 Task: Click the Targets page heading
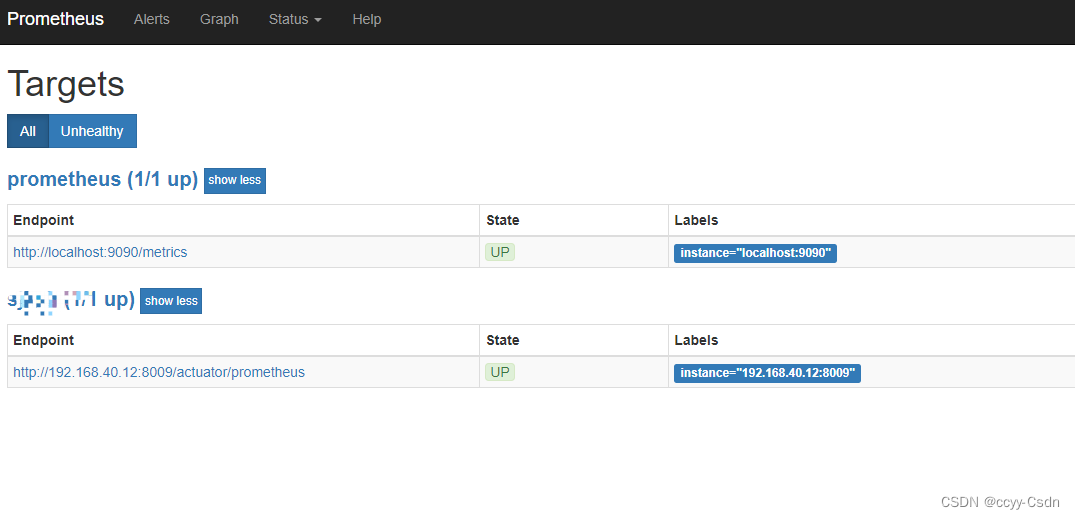pos(66,85)
